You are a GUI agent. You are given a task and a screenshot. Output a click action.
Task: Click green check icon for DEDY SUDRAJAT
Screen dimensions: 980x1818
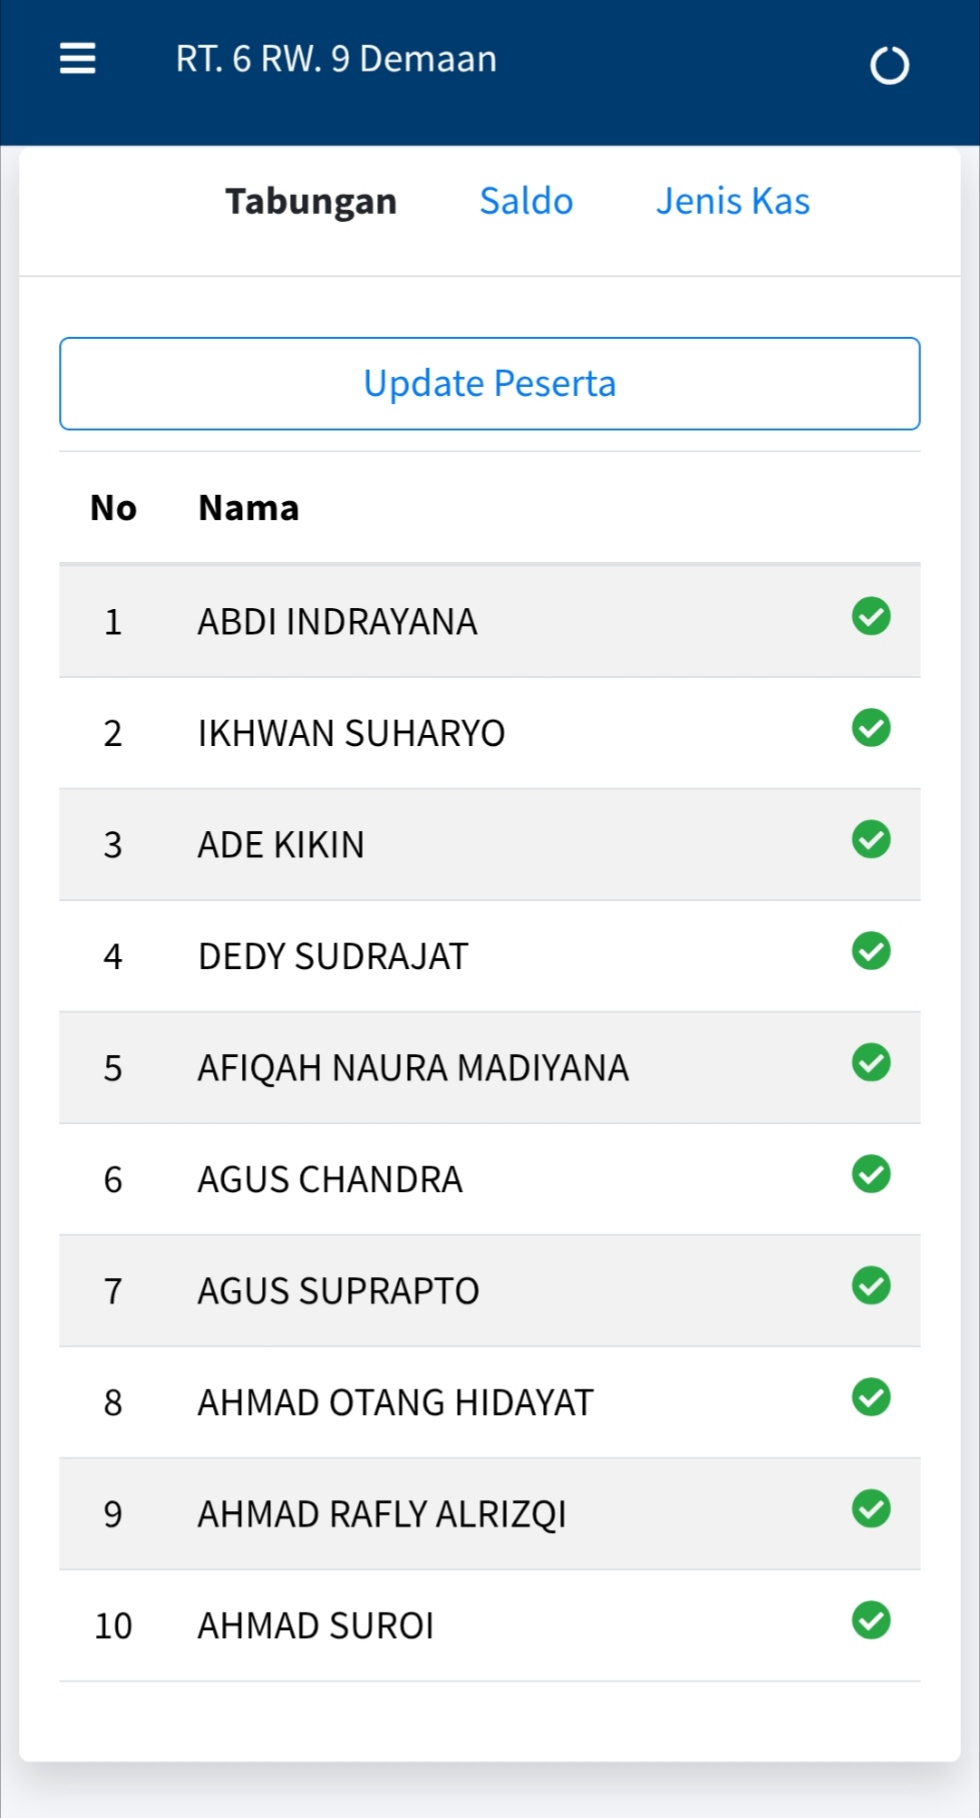pos(871,951)
